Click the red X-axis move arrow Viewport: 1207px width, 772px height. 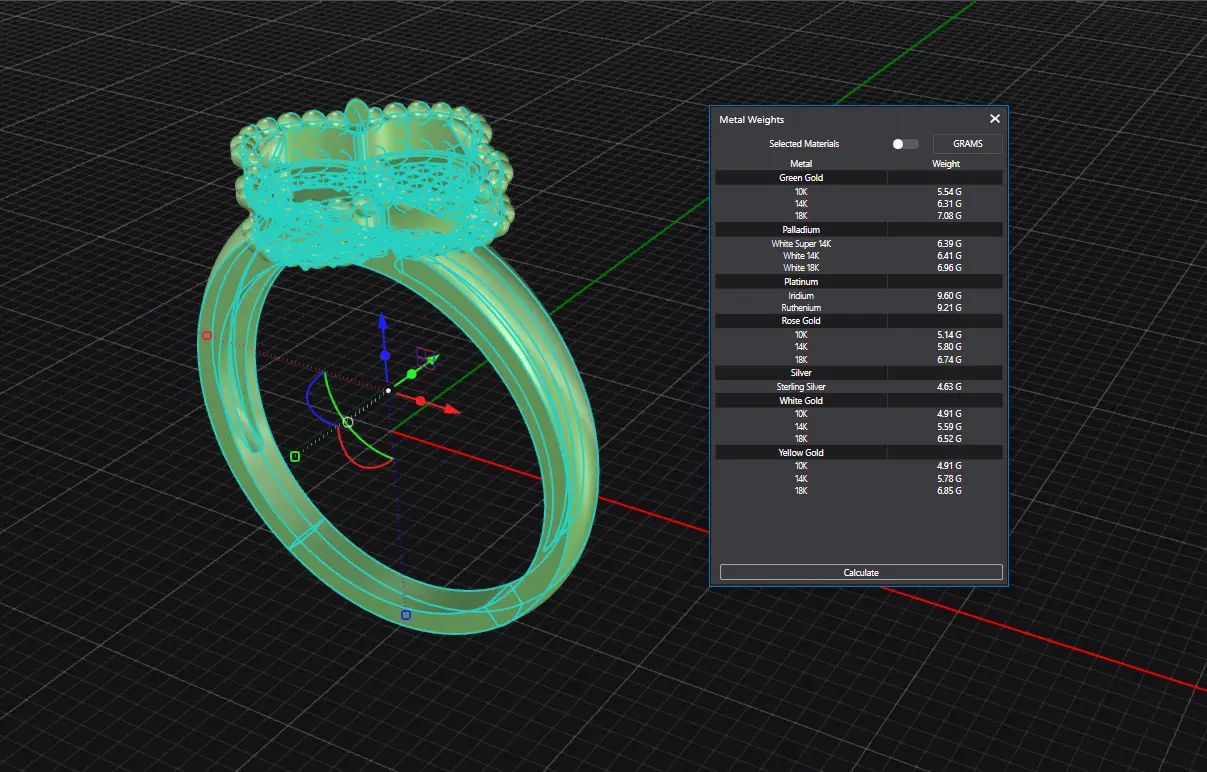(451, 409)
